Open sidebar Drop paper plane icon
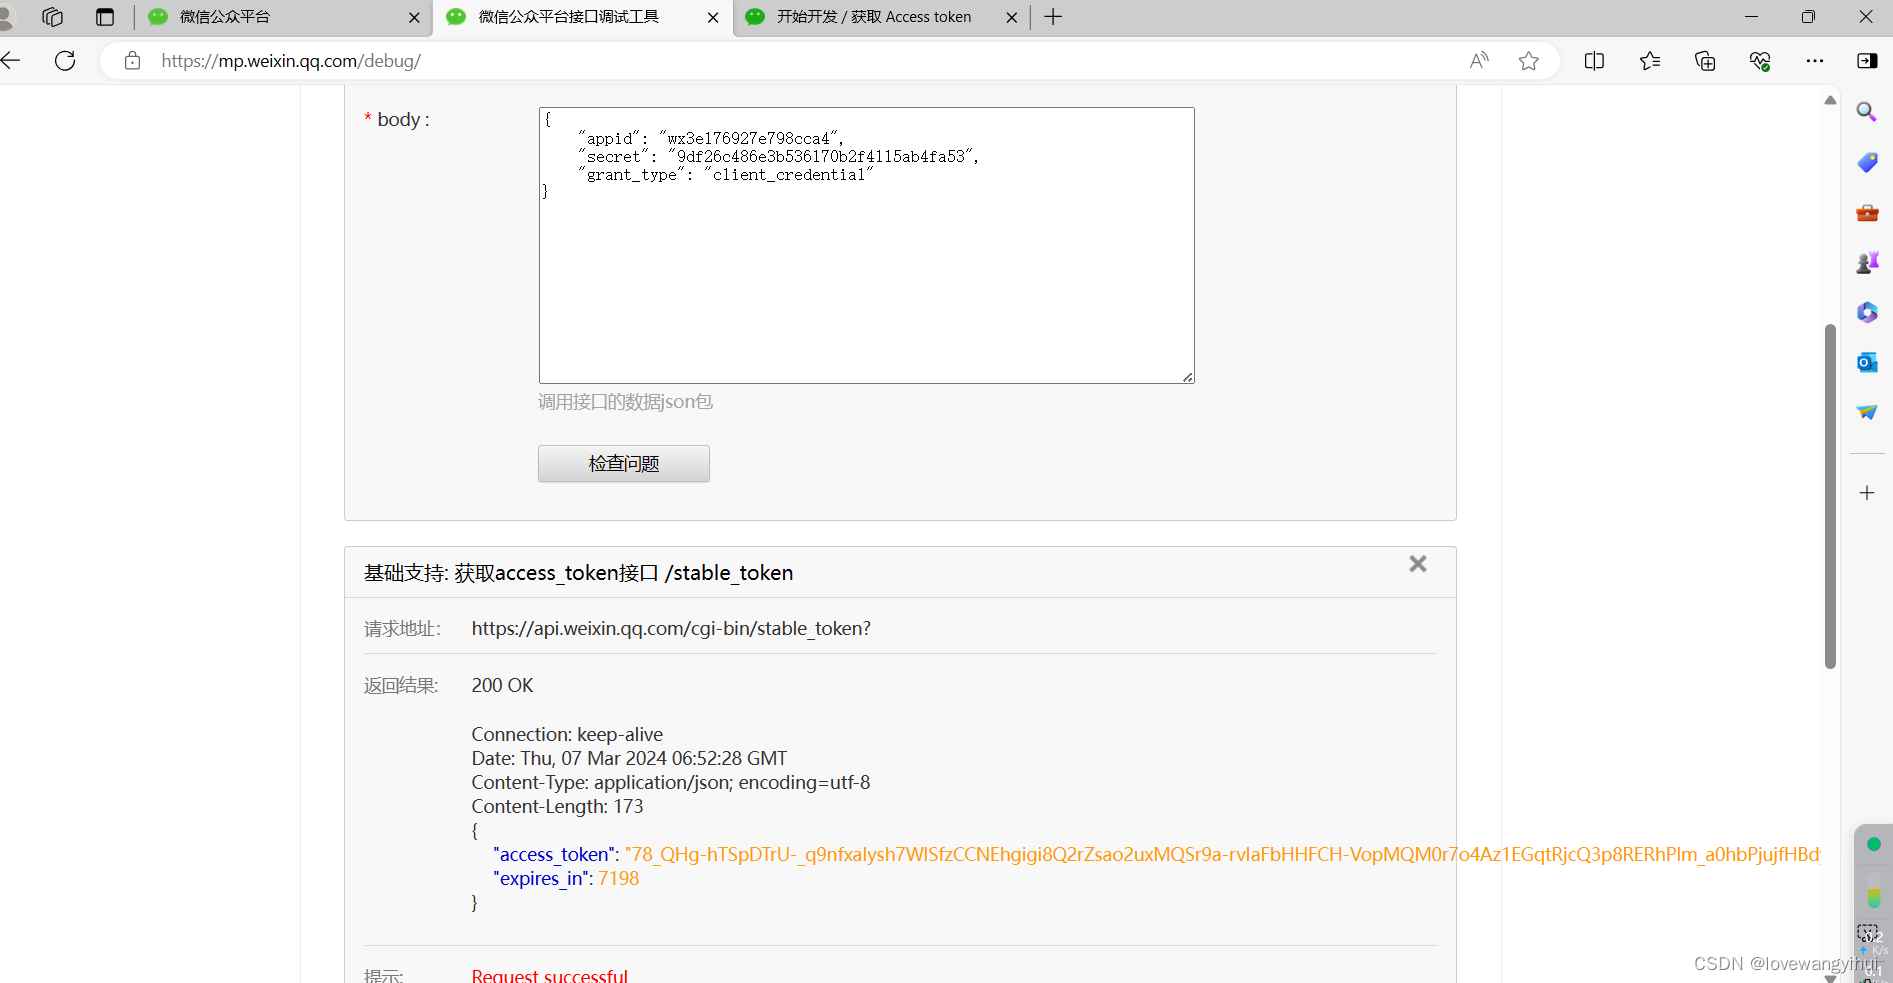The image size is (1893, 983). coord(1867,412)
